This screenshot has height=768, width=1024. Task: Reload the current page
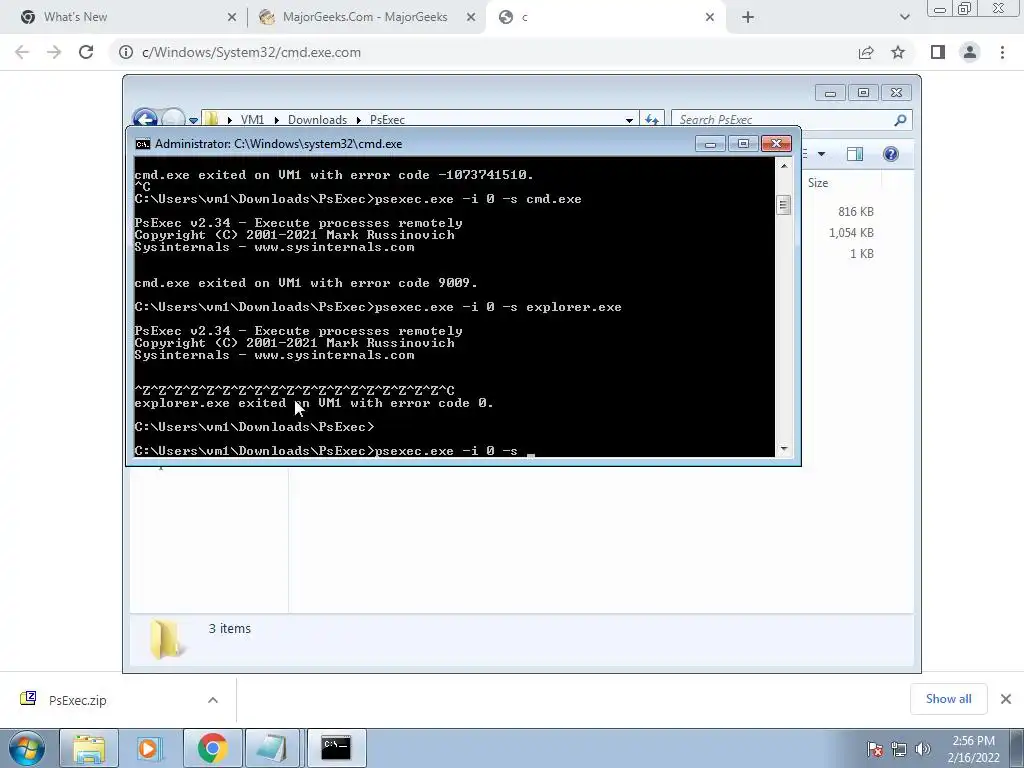86,52
